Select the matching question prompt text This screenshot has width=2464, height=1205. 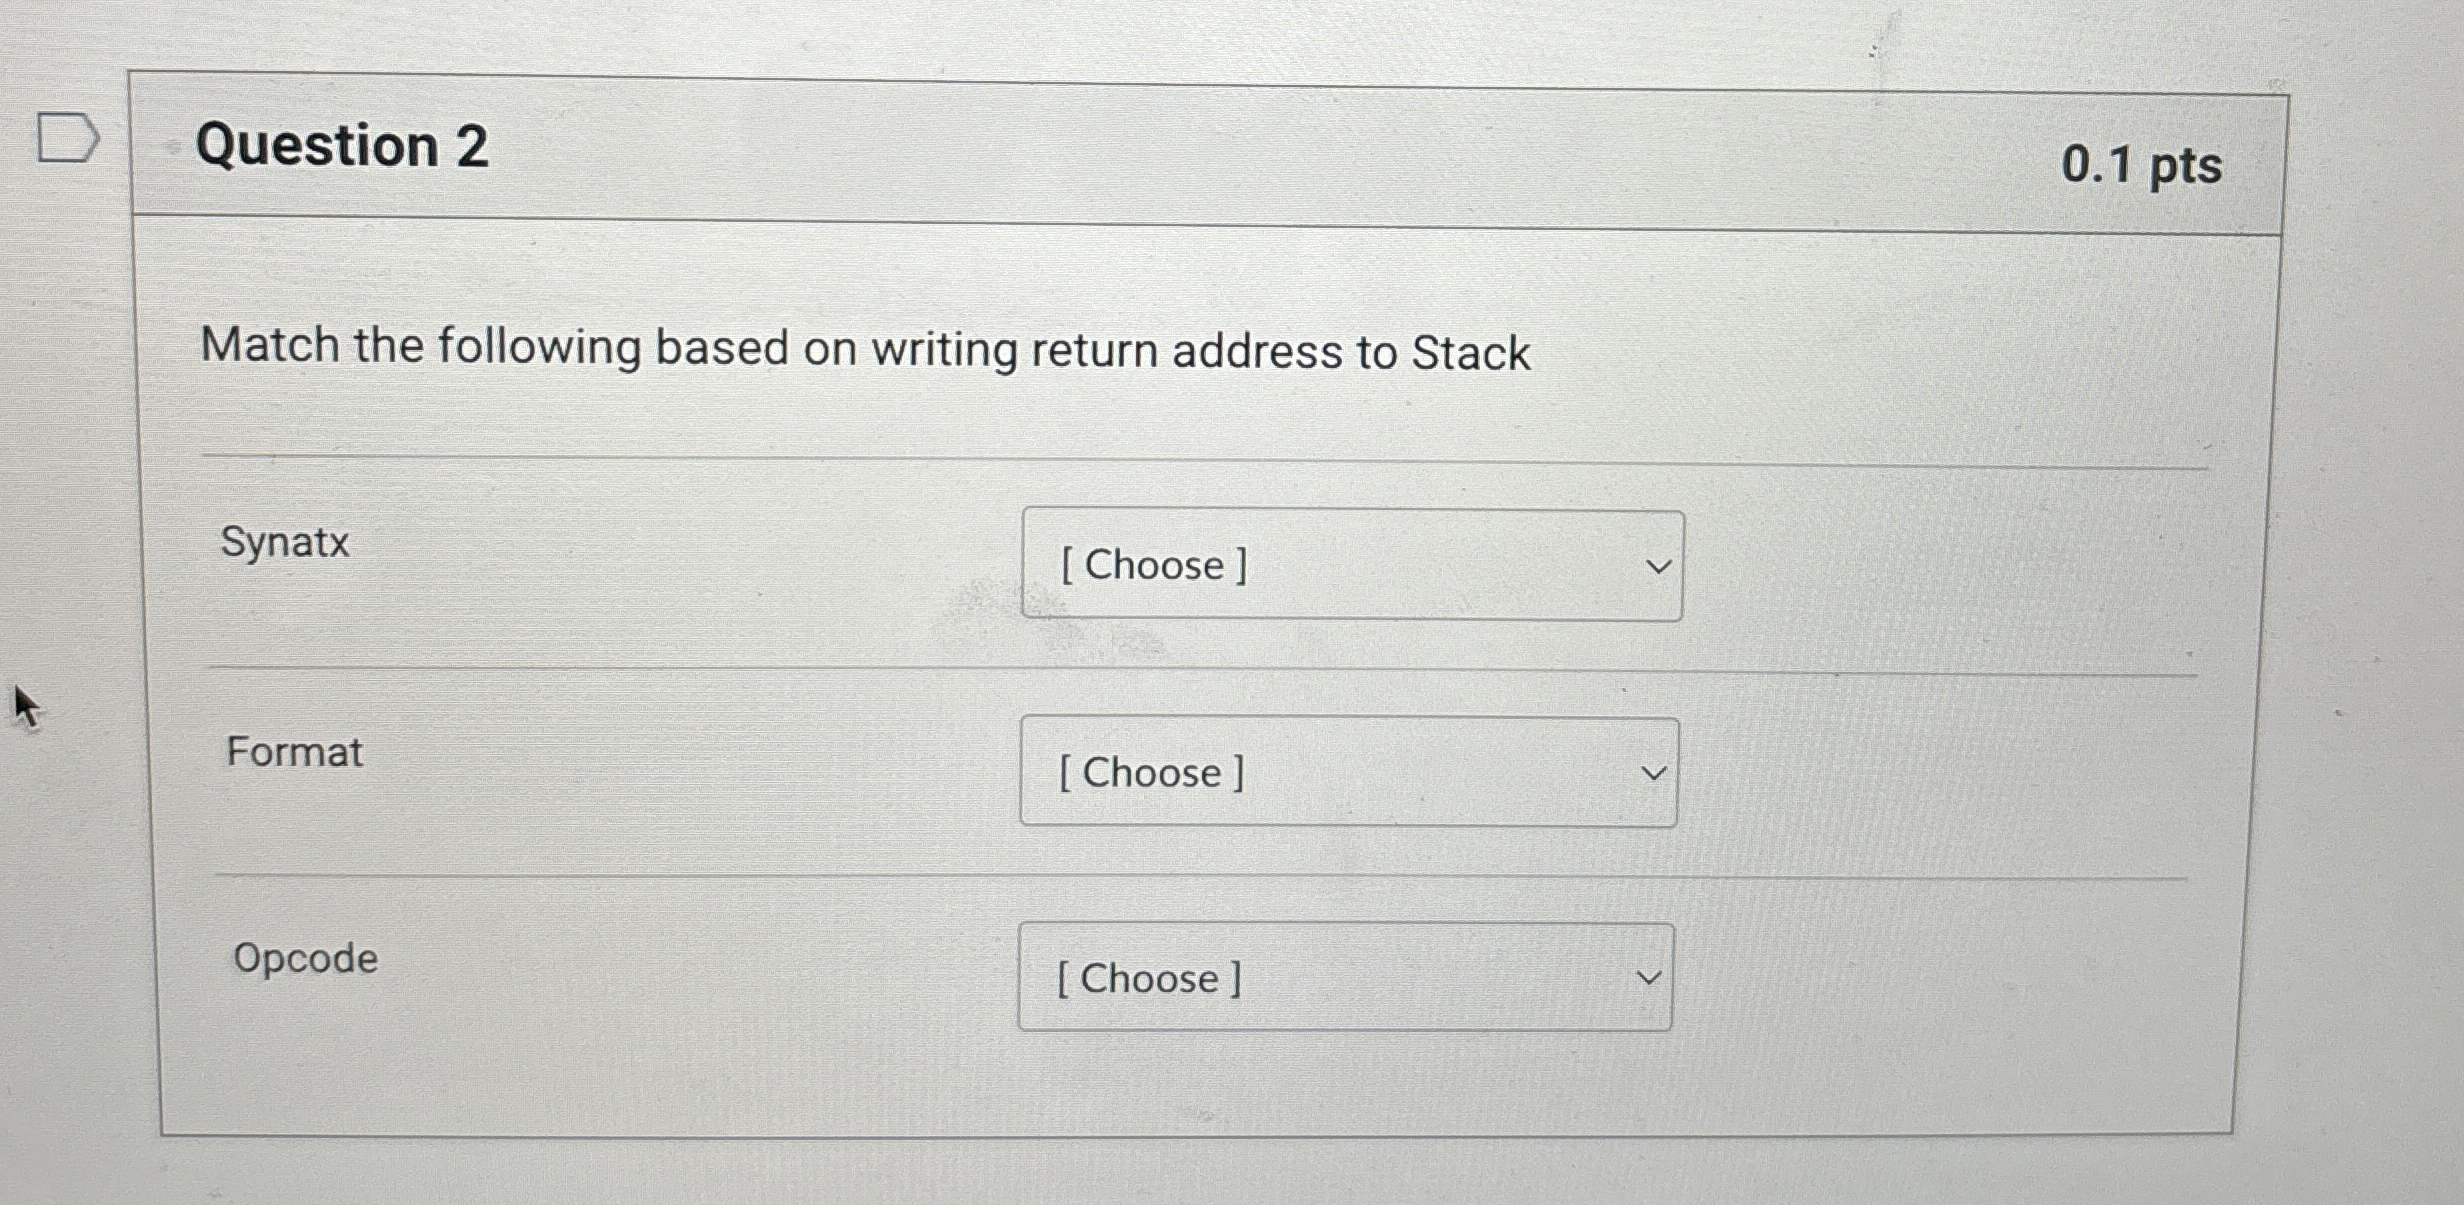864,349
